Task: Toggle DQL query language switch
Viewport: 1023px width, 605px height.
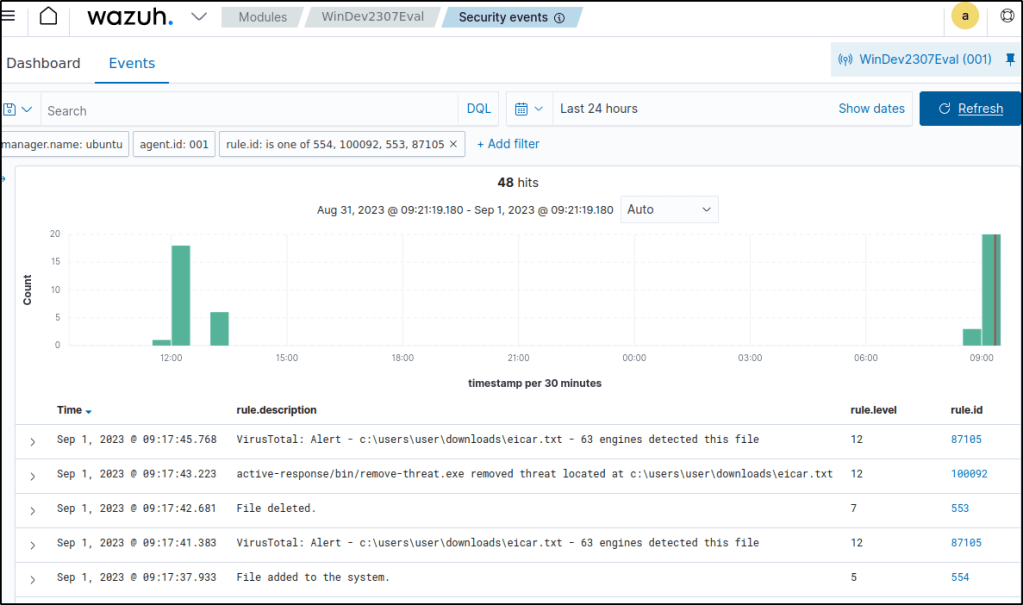Action: [479, 109]
